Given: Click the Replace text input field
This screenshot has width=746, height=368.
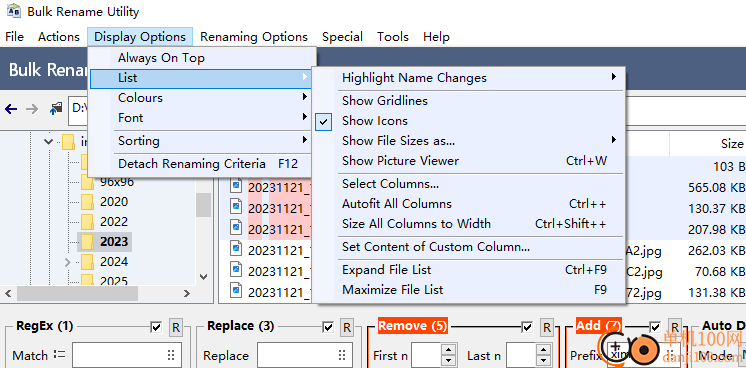Looking at the screenshot, I should (x=305, y=355).
